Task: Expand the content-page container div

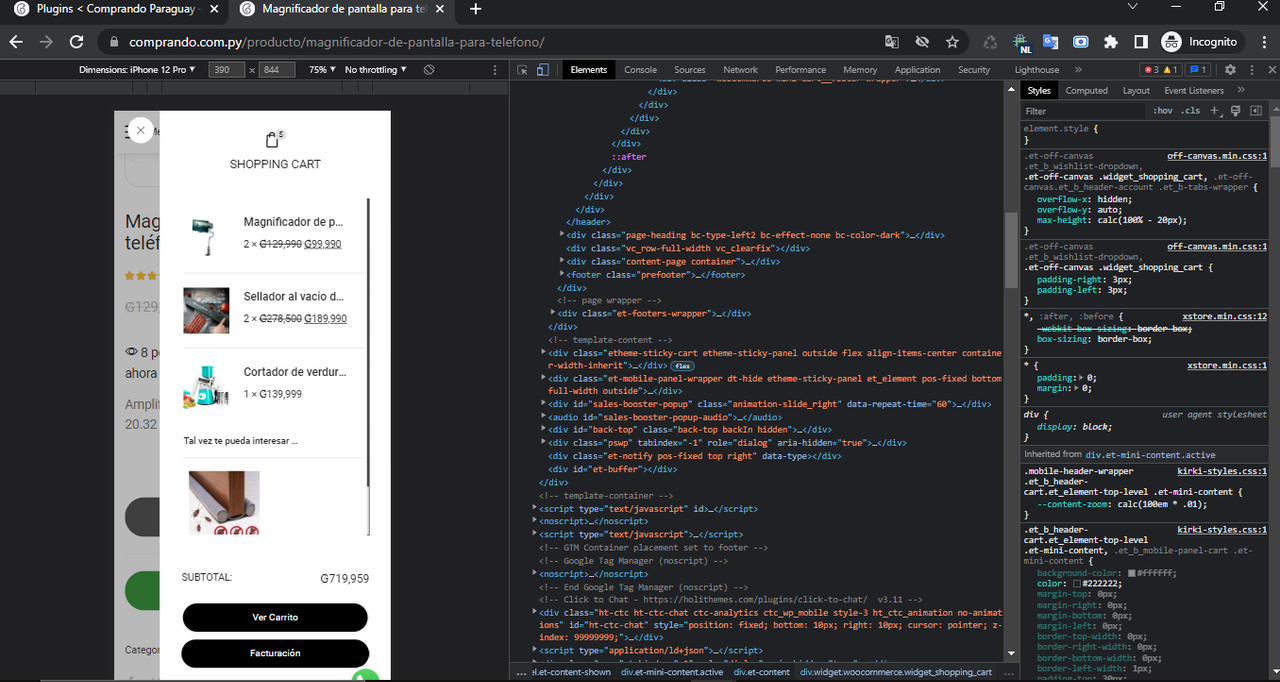Action: pos(562,261)
